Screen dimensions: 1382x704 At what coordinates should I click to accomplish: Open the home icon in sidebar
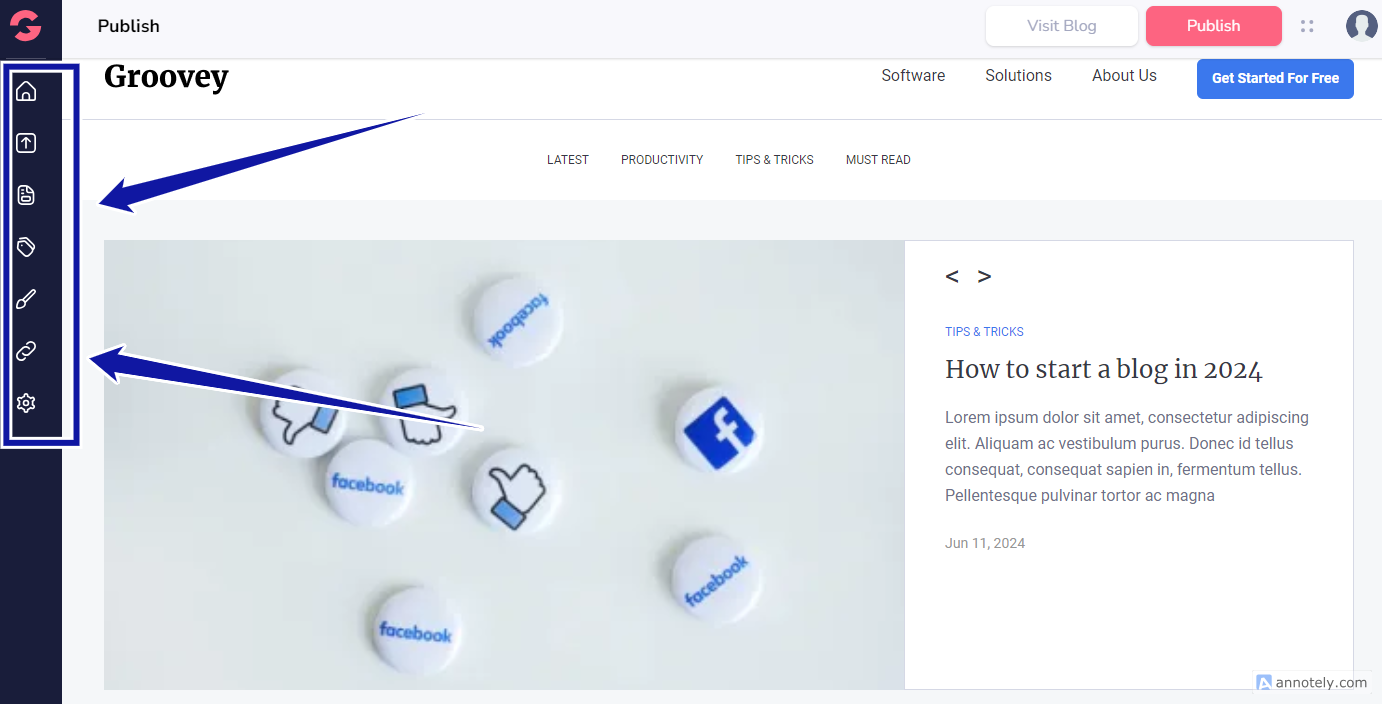pos(26,91)
